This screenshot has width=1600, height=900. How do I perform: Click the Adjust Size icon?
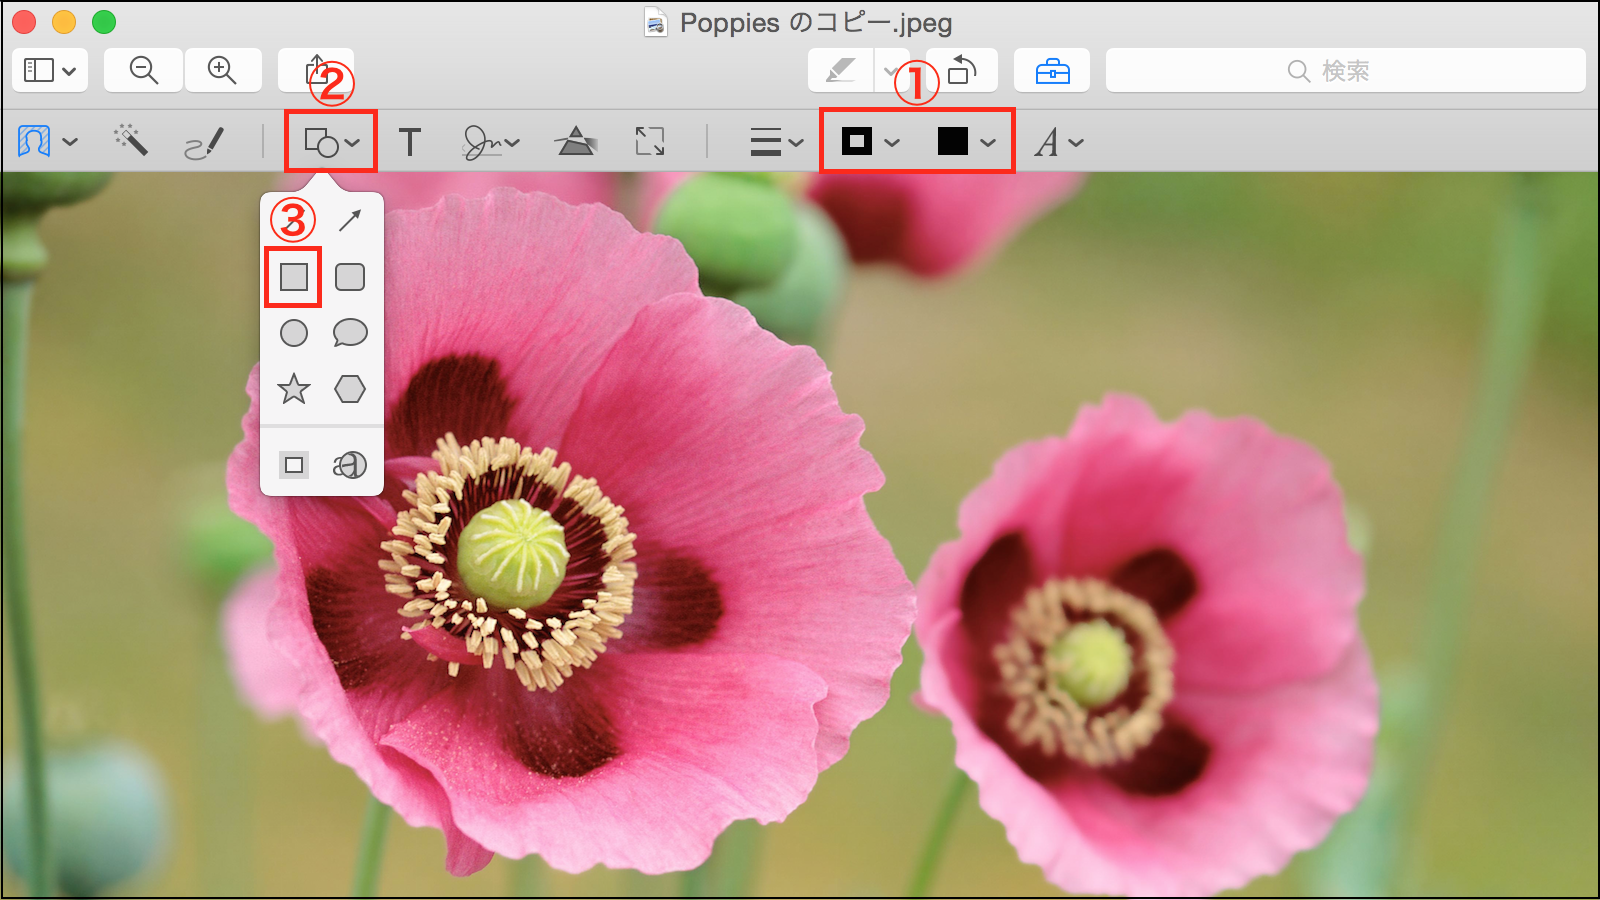point(650,142)
